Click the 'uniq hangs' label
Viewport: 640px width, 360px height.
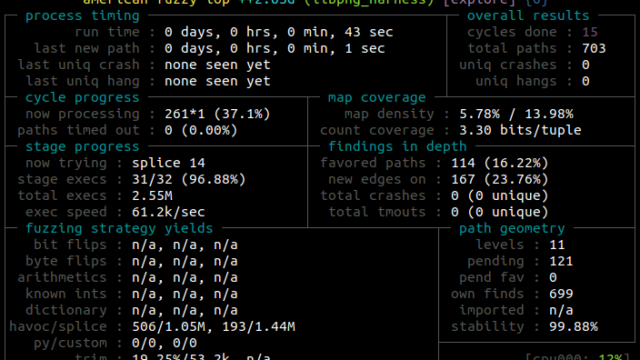(x=516, y=81)
